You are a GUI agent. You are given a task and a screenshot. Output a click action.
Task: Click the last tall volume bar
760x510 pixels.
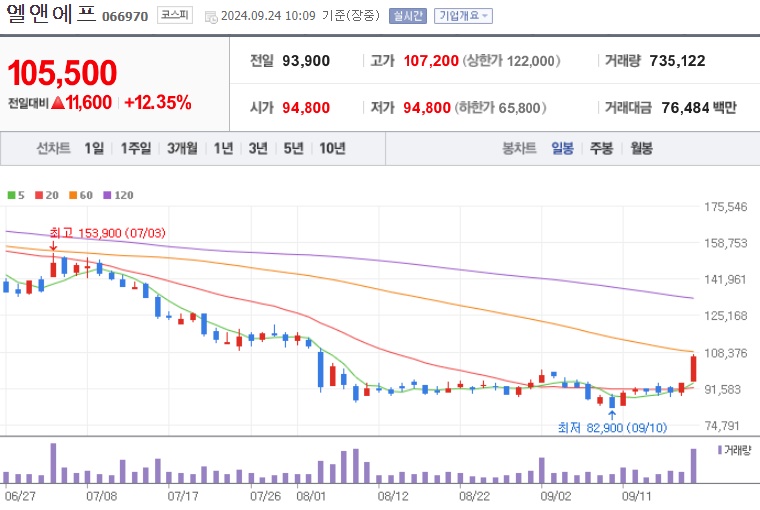pyautogui.click(x=694, y=466)
